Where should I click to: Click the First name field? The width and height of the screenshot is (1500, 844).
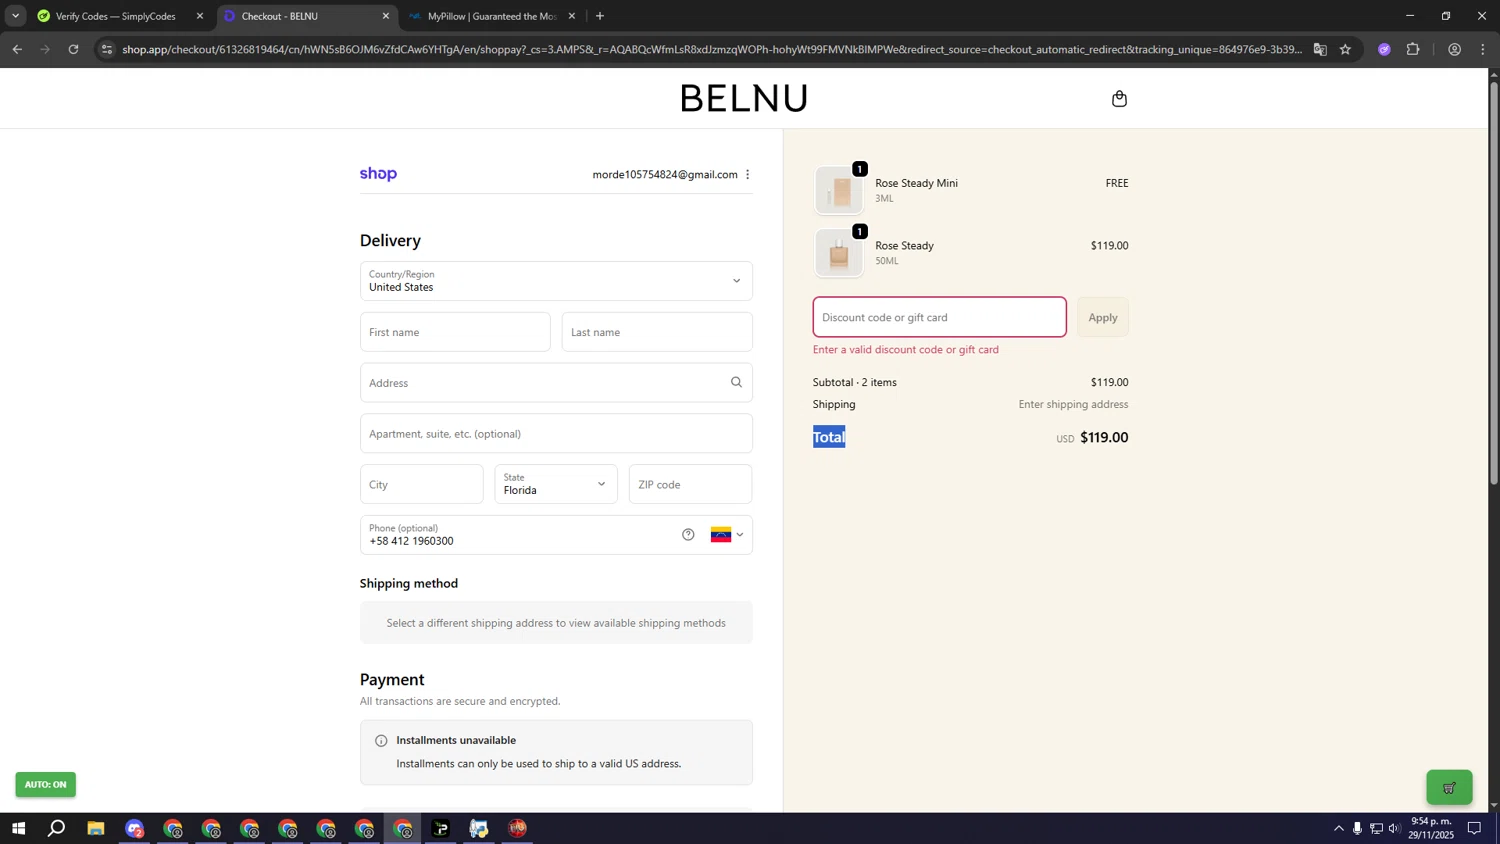(455, 332)
